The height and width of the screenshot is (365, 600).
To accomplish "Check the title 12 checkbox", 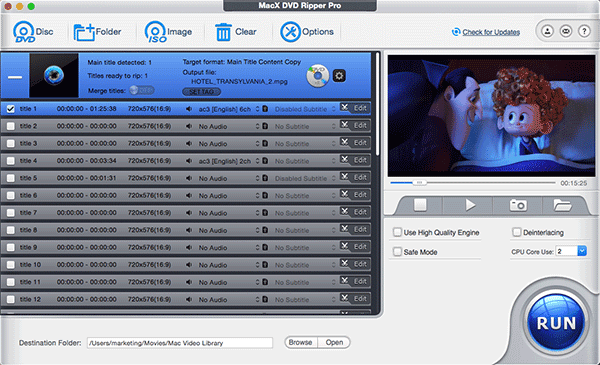I will 11,299.
